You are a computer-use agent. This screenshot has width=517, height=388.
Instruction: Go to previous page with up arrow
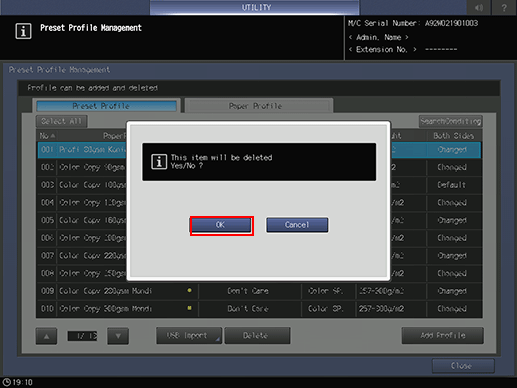point(46,336)
